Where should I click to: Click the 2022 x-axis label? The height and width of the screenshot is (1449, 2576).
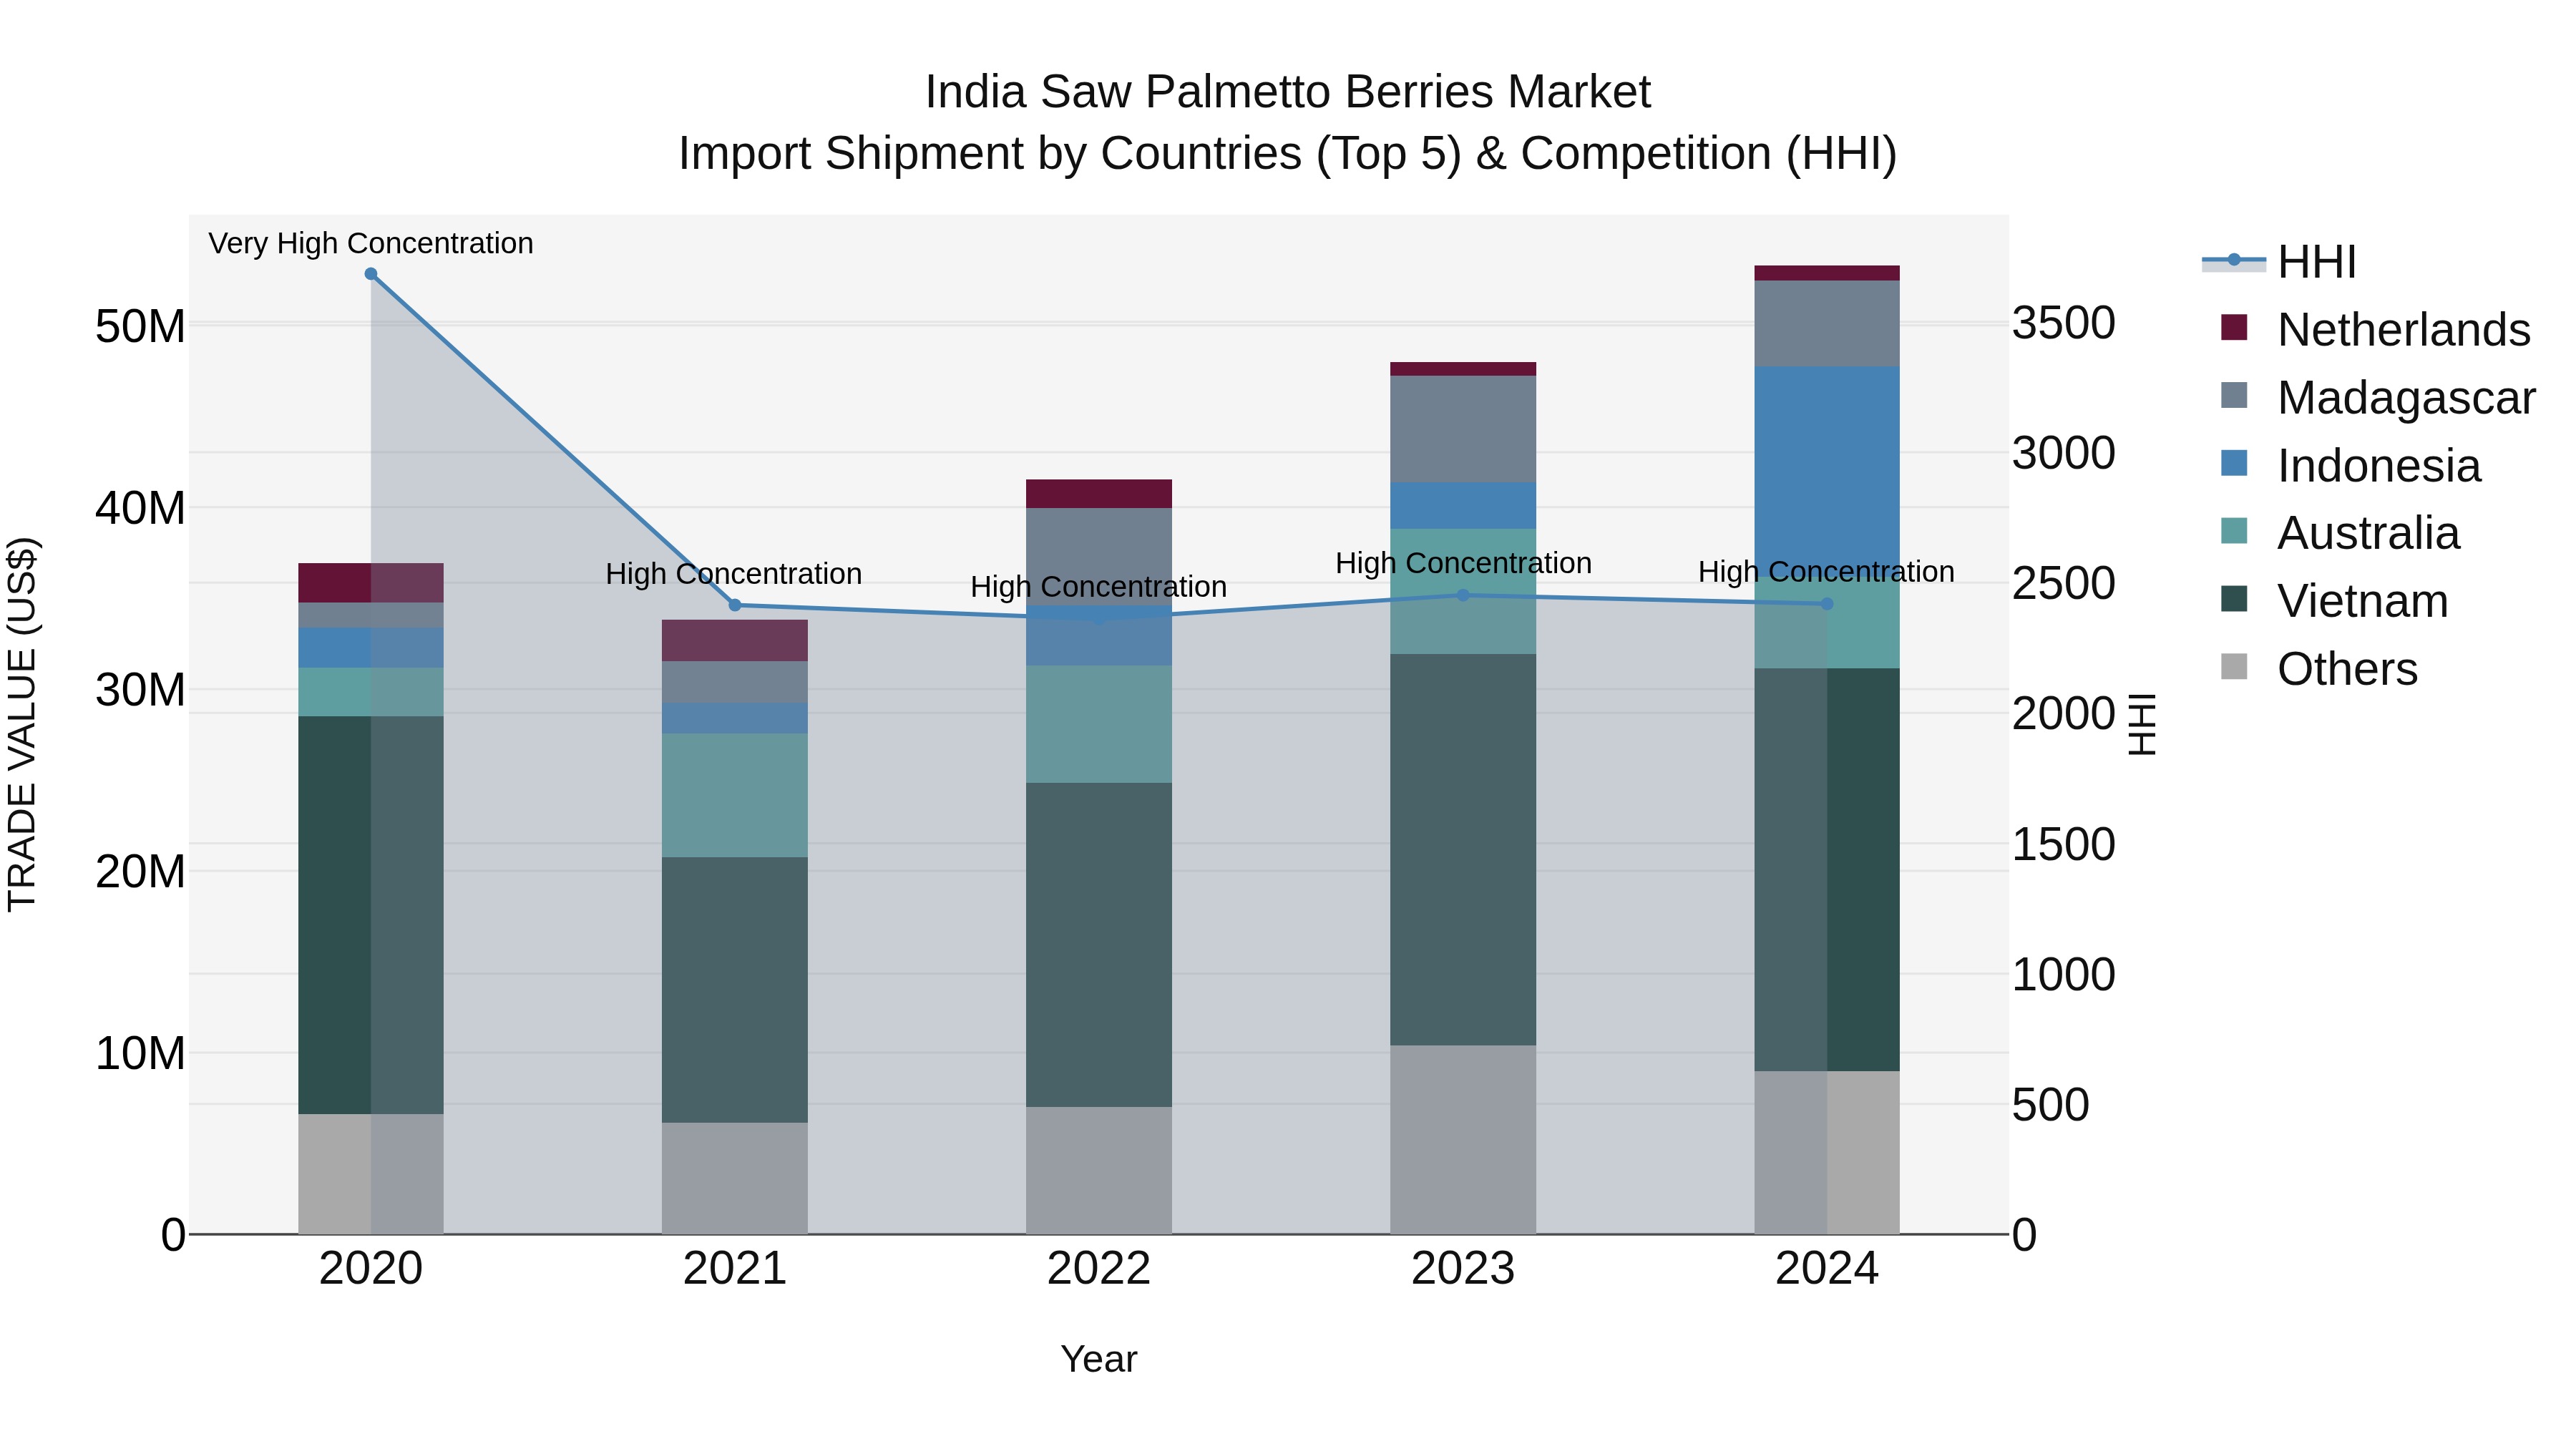tap(1099, 1269)
